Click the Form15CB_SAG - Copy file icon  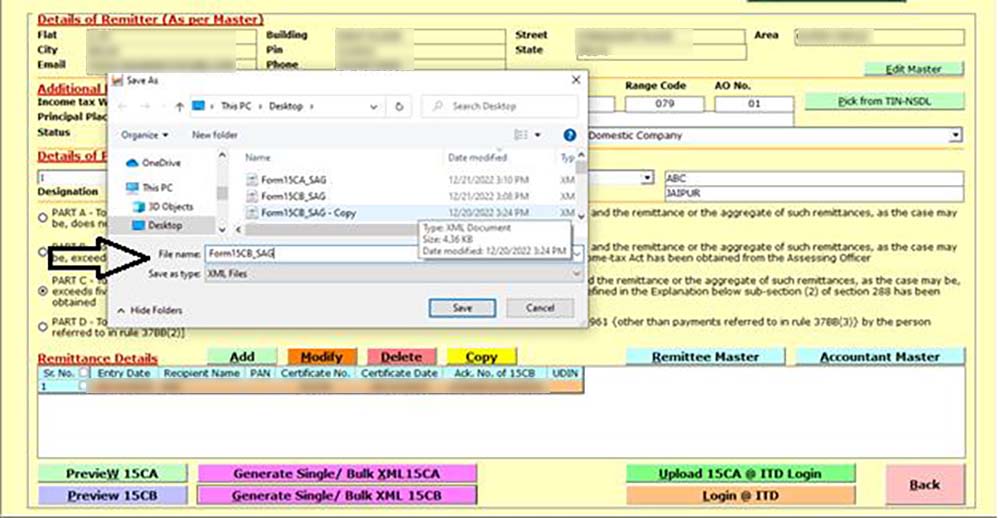pyautogui.click(x=251, y=213)
